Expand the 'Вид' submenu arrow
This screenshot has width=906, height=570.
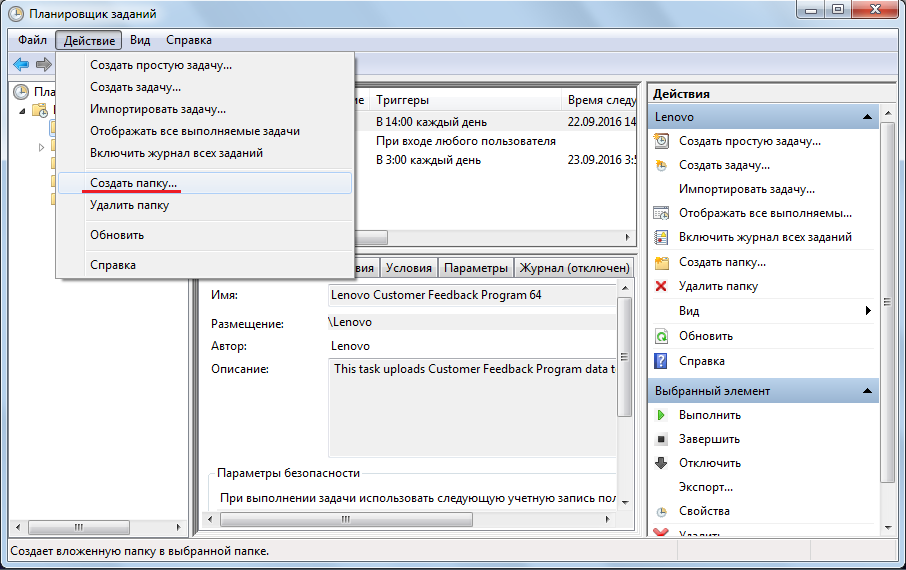tap(868, 310)
